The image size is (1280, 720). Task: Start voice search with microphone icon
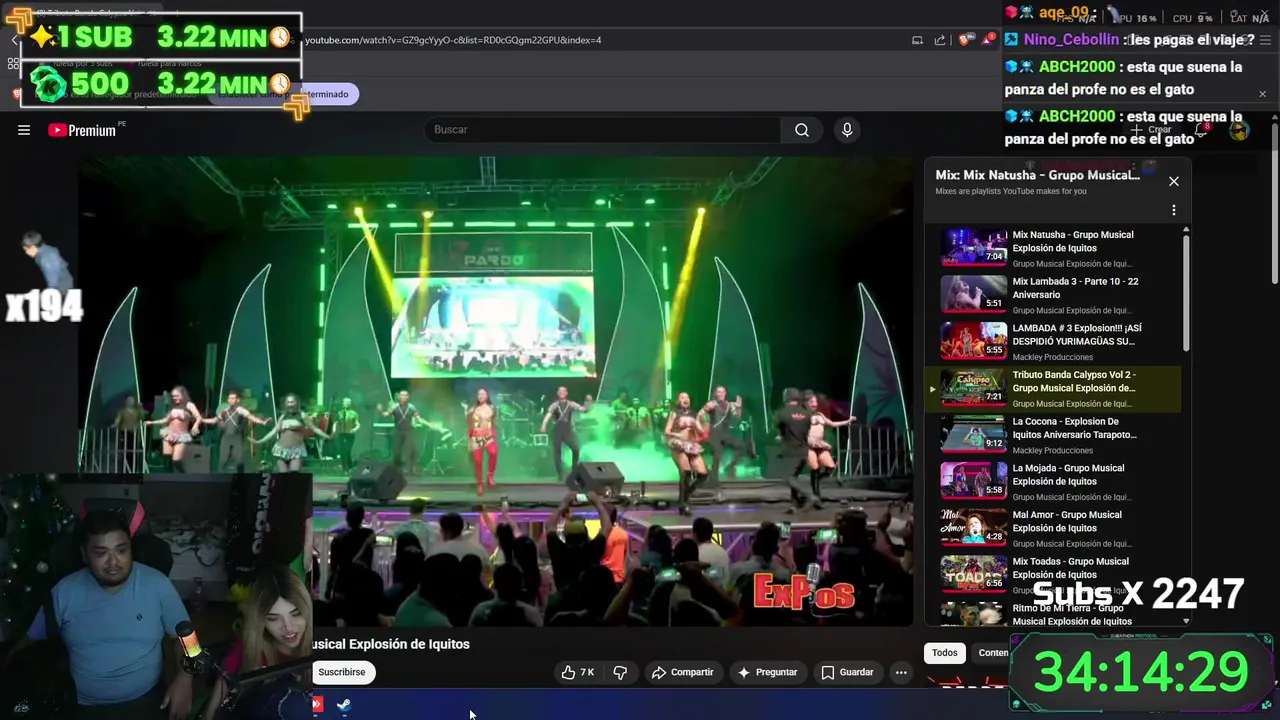847,130
